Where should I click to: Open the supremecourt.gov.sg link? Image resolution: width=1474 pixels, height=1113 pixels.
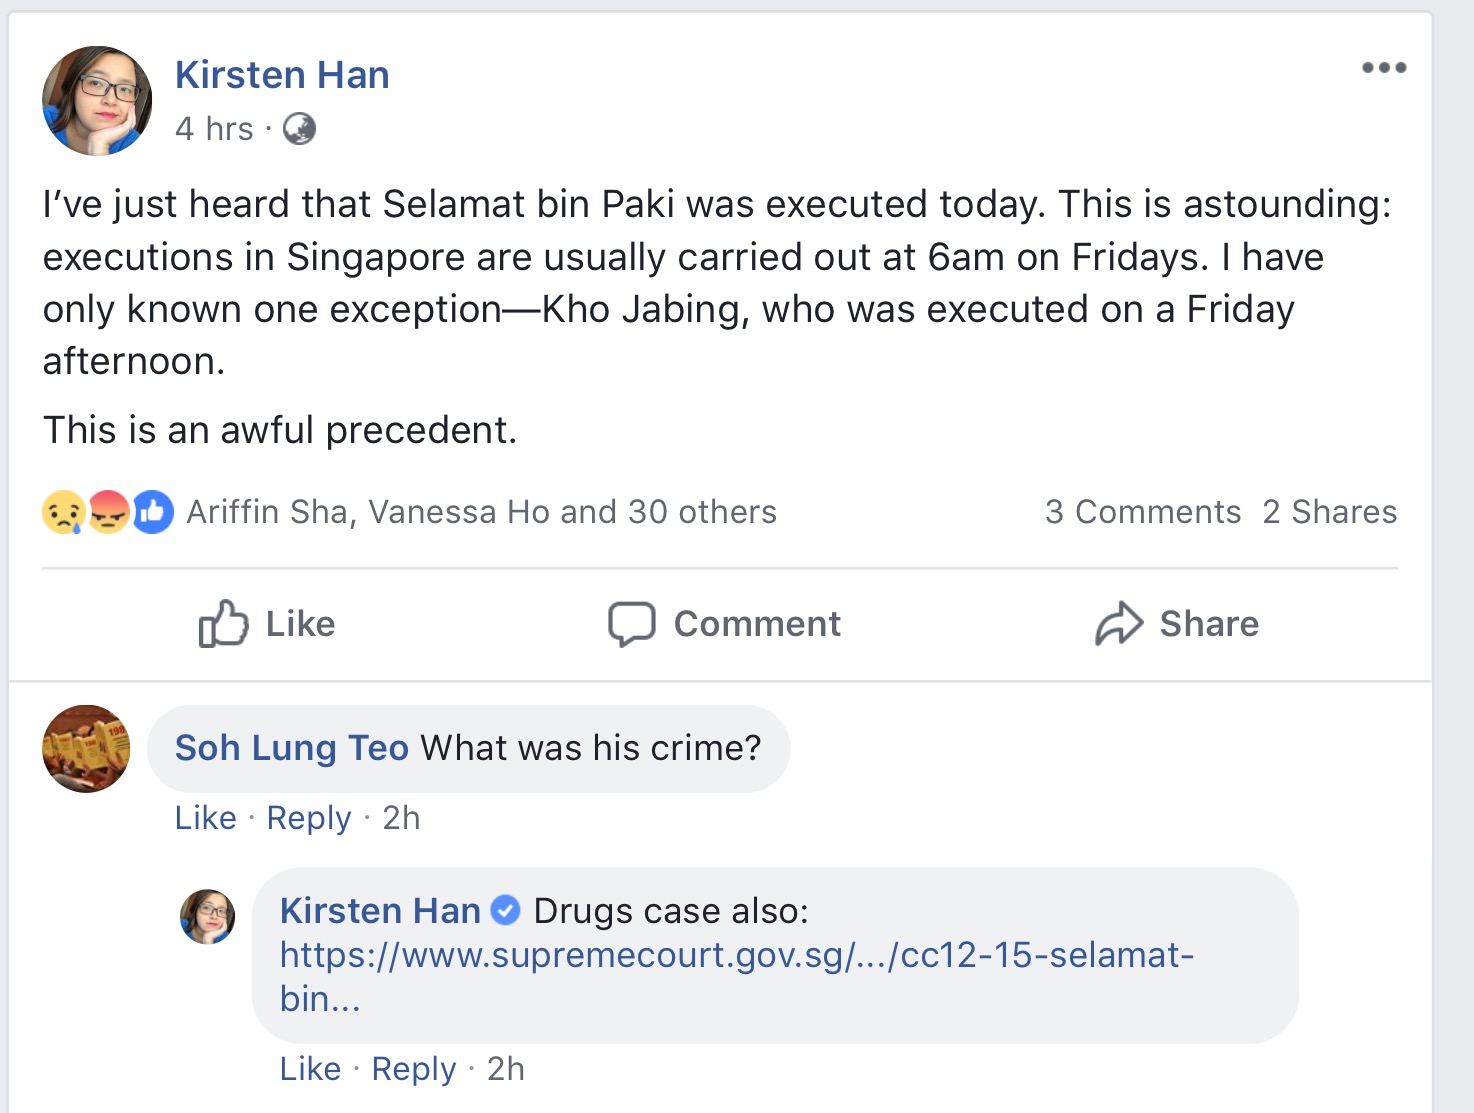736,956
